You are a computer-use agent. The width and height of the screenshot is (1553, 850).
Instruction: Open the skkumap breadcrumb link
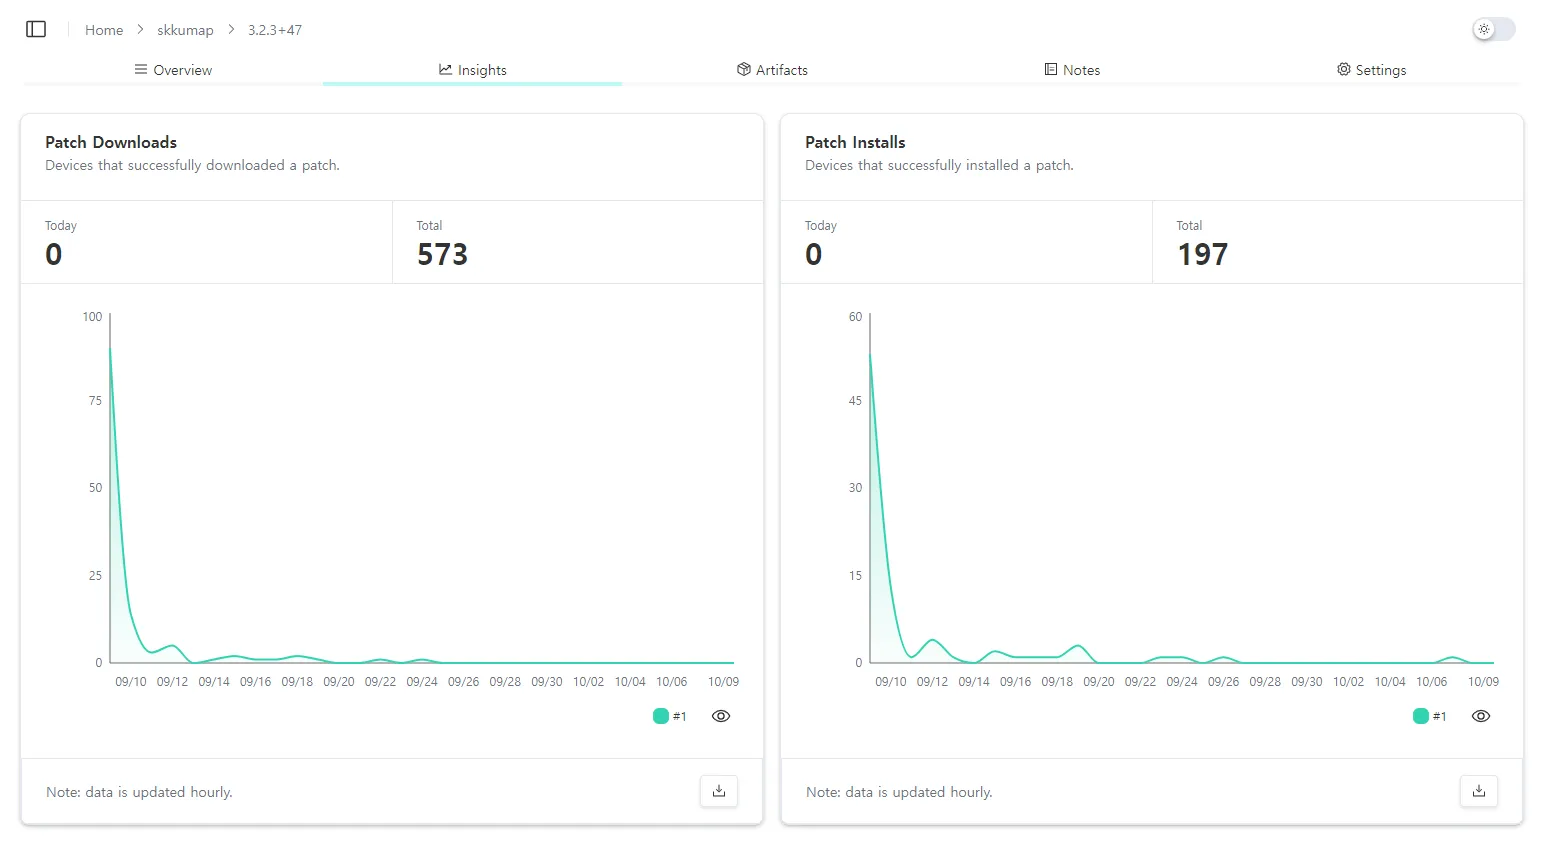coord(185,30)
